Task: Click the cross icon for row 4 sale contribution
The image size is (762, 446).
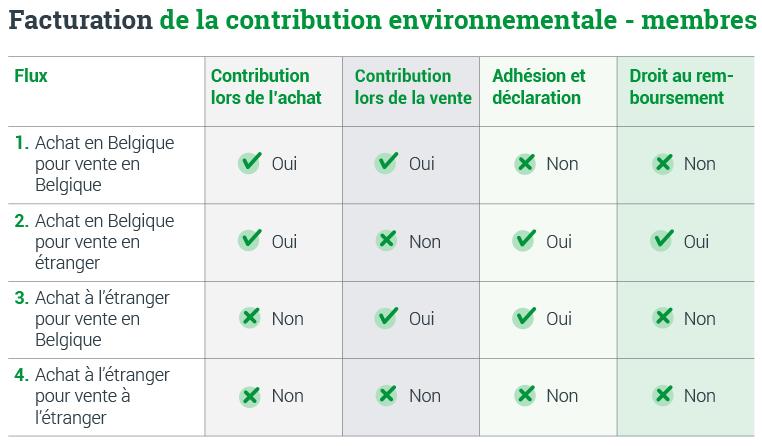Action: point(387,396)
